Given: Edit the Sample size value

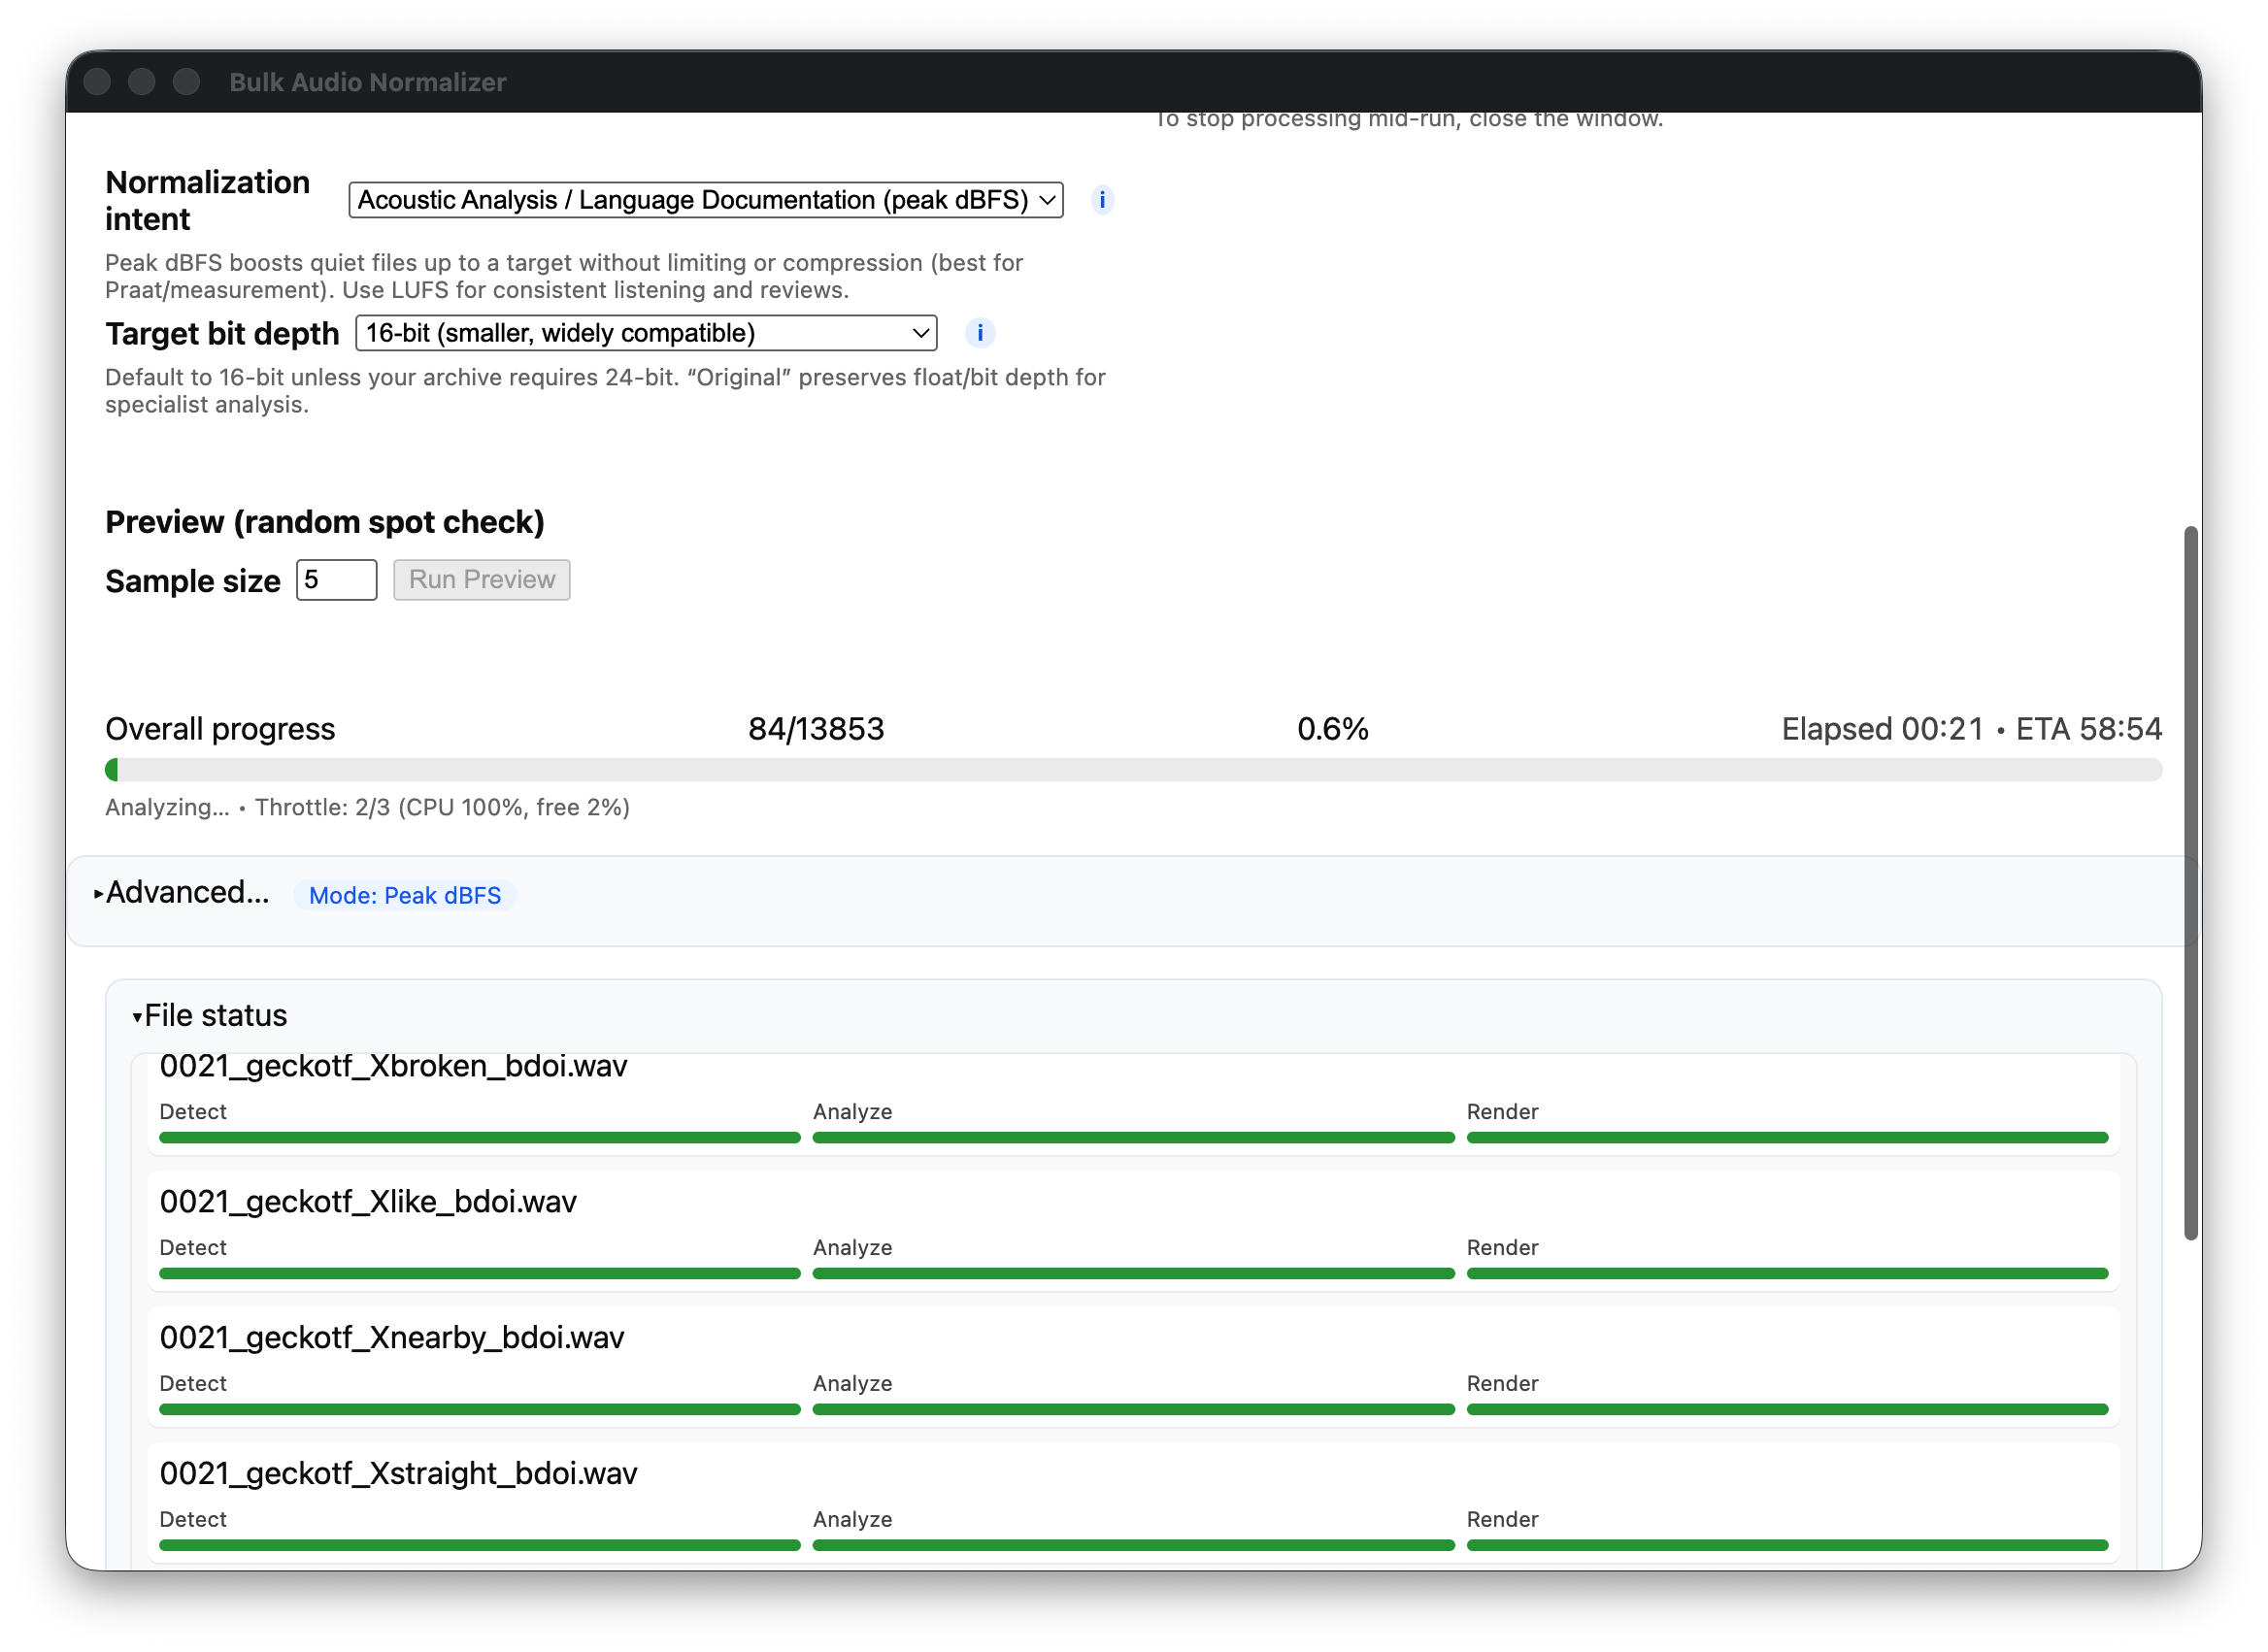Looking at the screenshot, I should click(336, 580).
